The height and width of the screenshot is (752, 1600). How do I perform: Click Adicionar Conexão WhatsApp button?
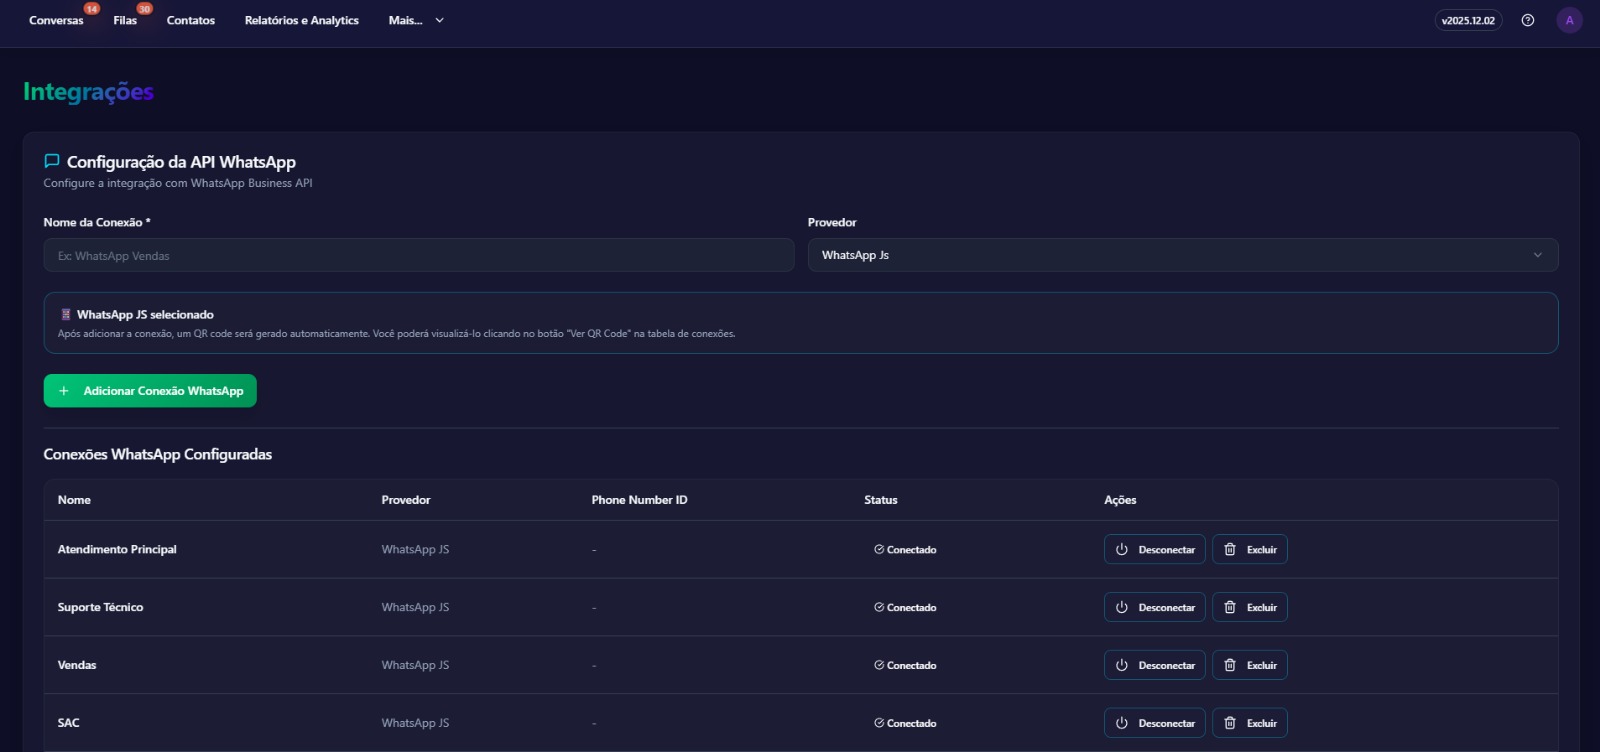click(x=150, y=391)
